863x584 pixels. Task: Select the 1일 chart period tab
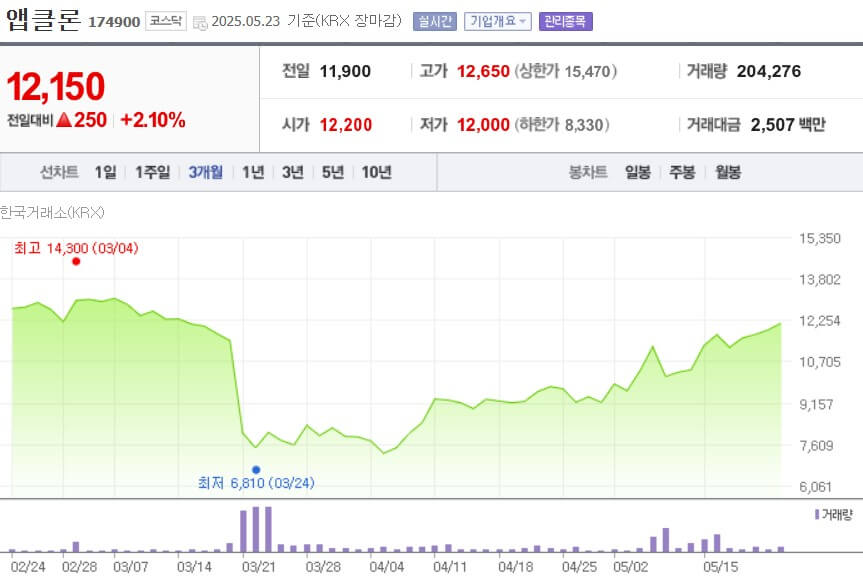click(104, 171)
